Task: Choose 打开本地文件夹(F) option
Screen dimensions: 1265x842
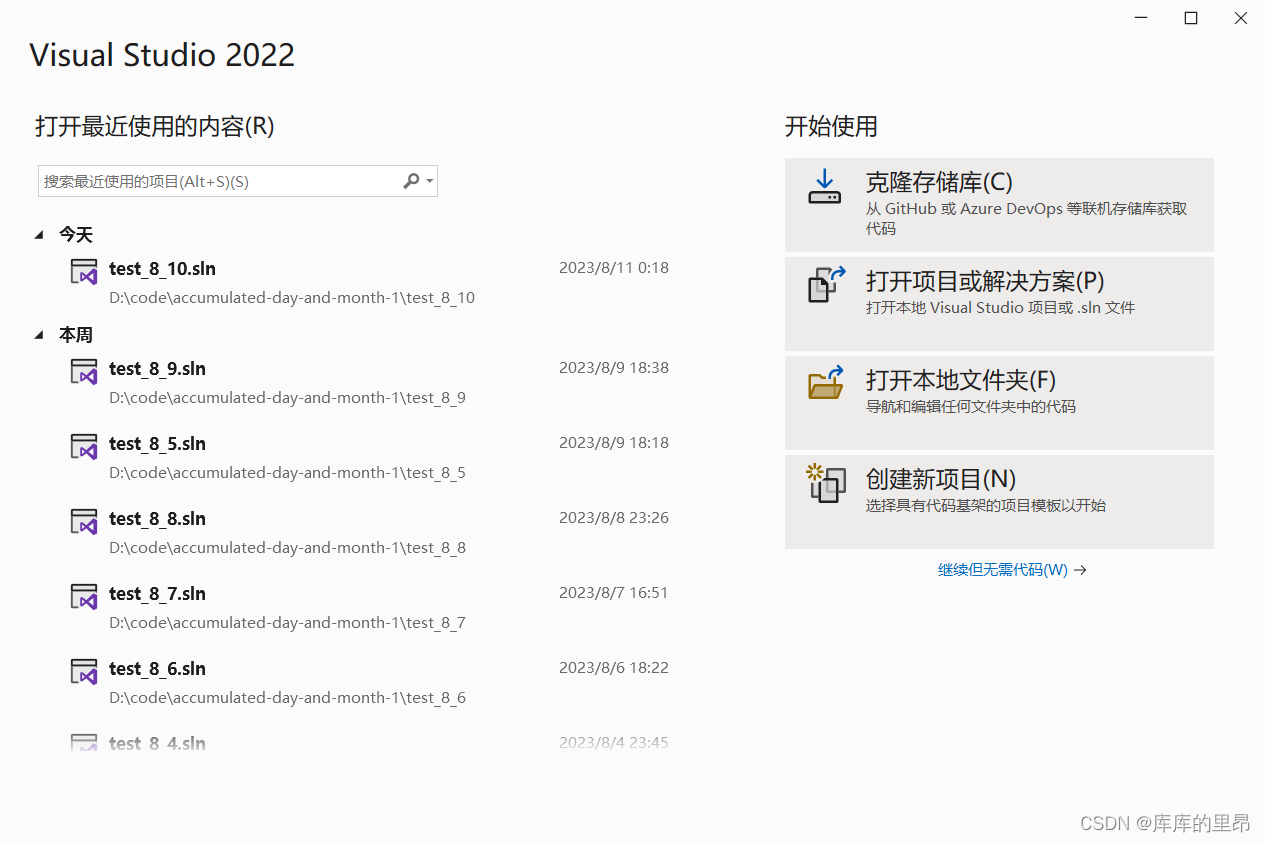Action: (999, 403)
